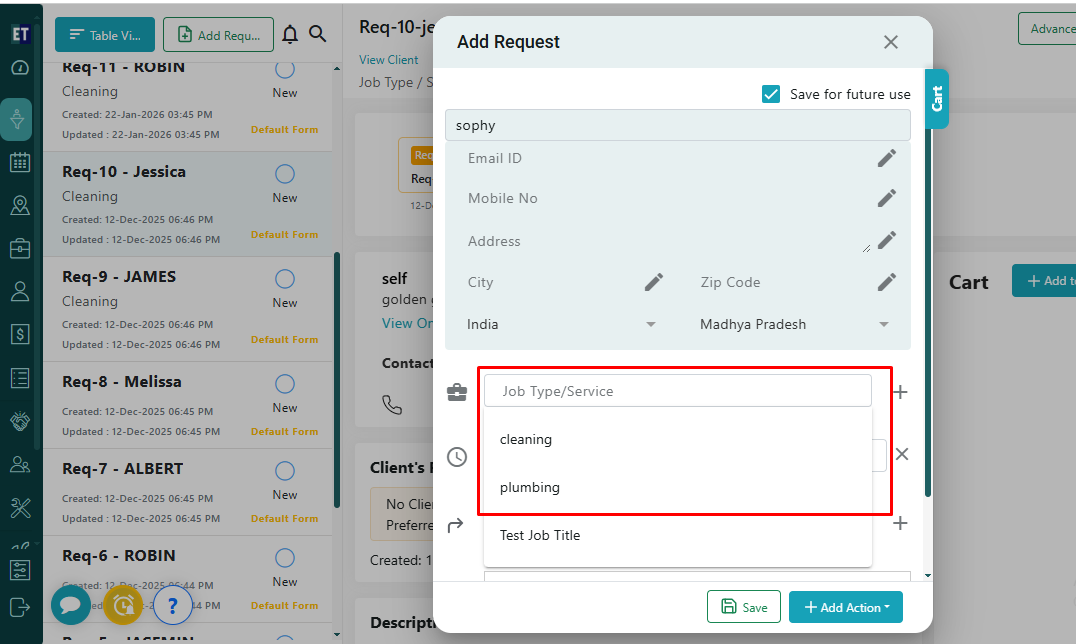Click the pencil icon next to Email ID
Image resolution: width=1076 pixels, height=644 pixels.
tap(886, 158)
